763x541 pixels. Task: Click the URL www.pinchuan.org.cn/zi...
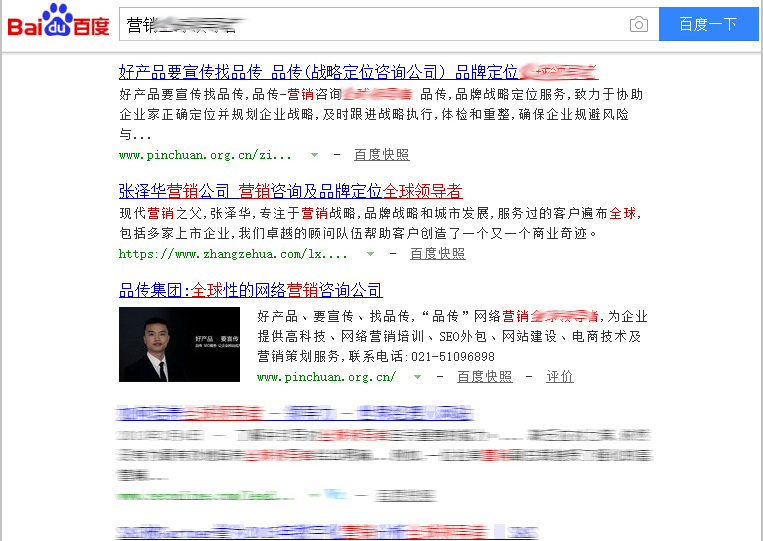[205, 155]
